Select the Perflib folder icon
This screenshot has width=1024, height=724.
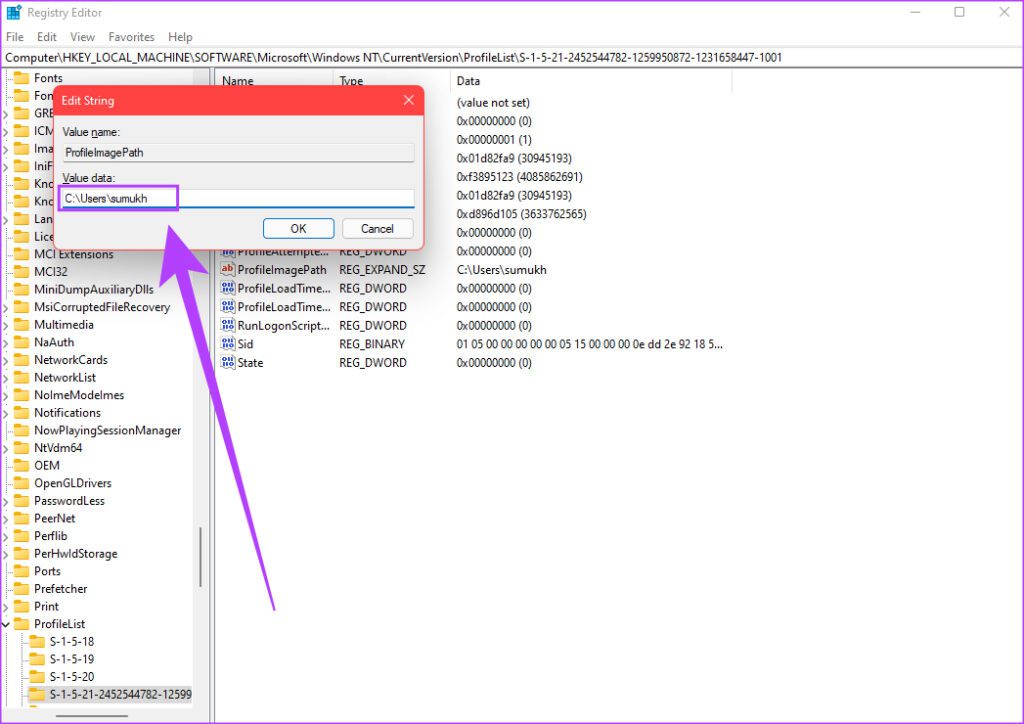pyautogui.click(x=22, y=536)
